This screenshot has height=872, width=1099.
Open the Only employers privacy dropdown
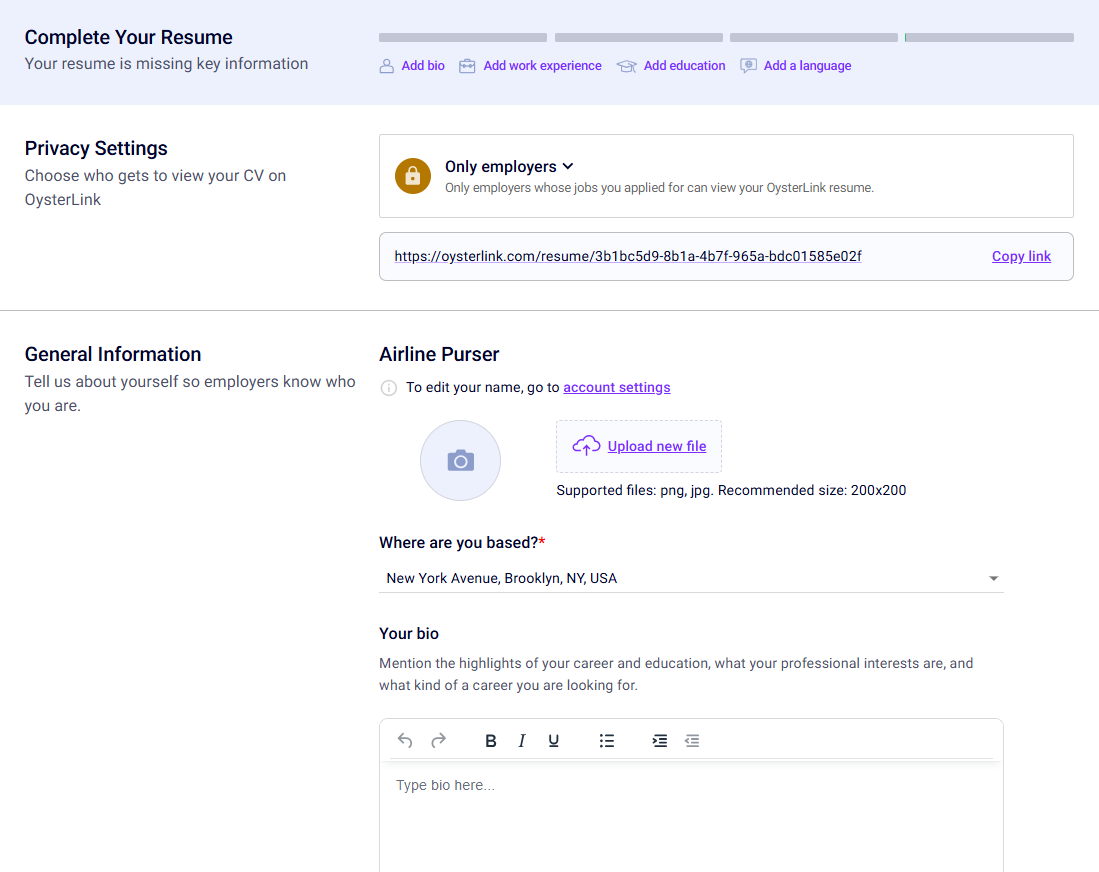tap(510, 166)
